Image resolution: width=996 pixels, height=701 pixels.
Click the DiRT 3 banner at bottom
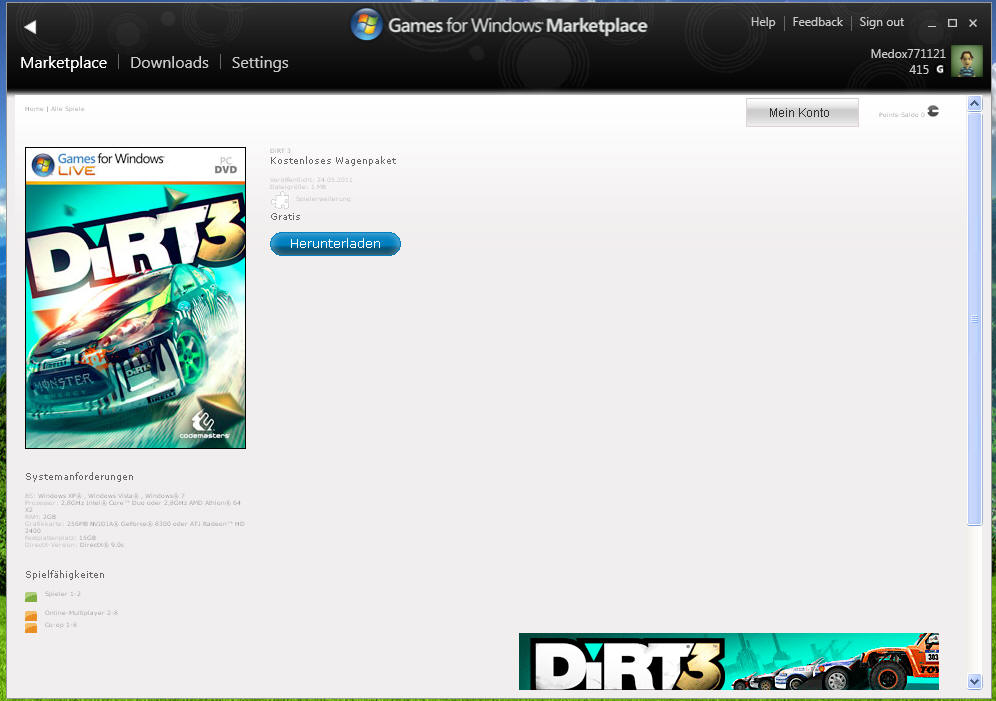coord(729,661)
